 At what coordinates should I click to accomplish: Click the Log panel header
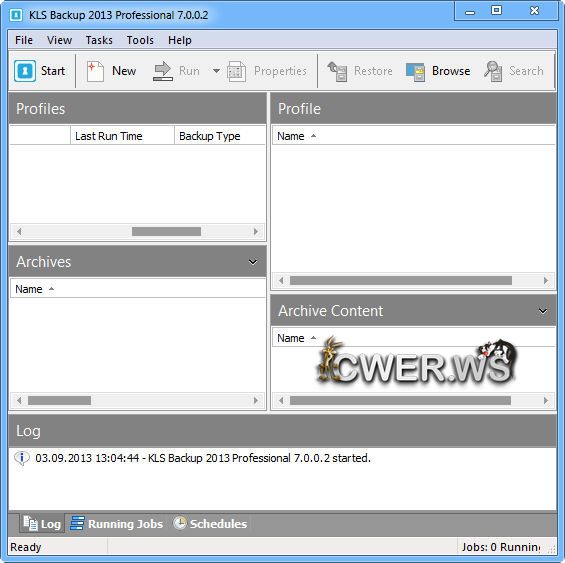(282, 431)
